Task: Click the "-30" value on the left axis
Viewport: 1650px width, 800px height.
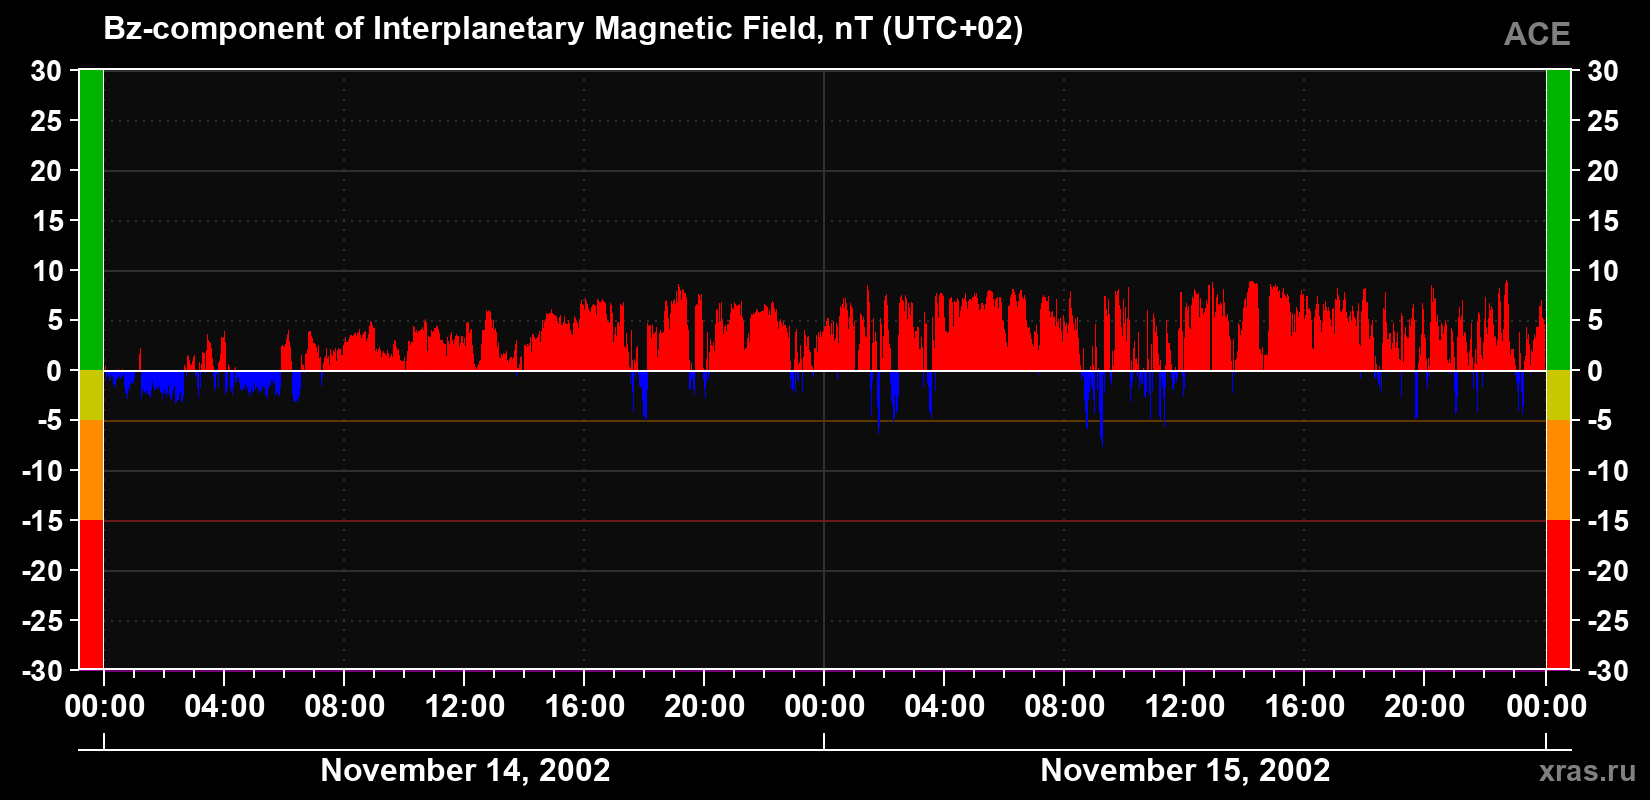Action: tap(42, 671)
